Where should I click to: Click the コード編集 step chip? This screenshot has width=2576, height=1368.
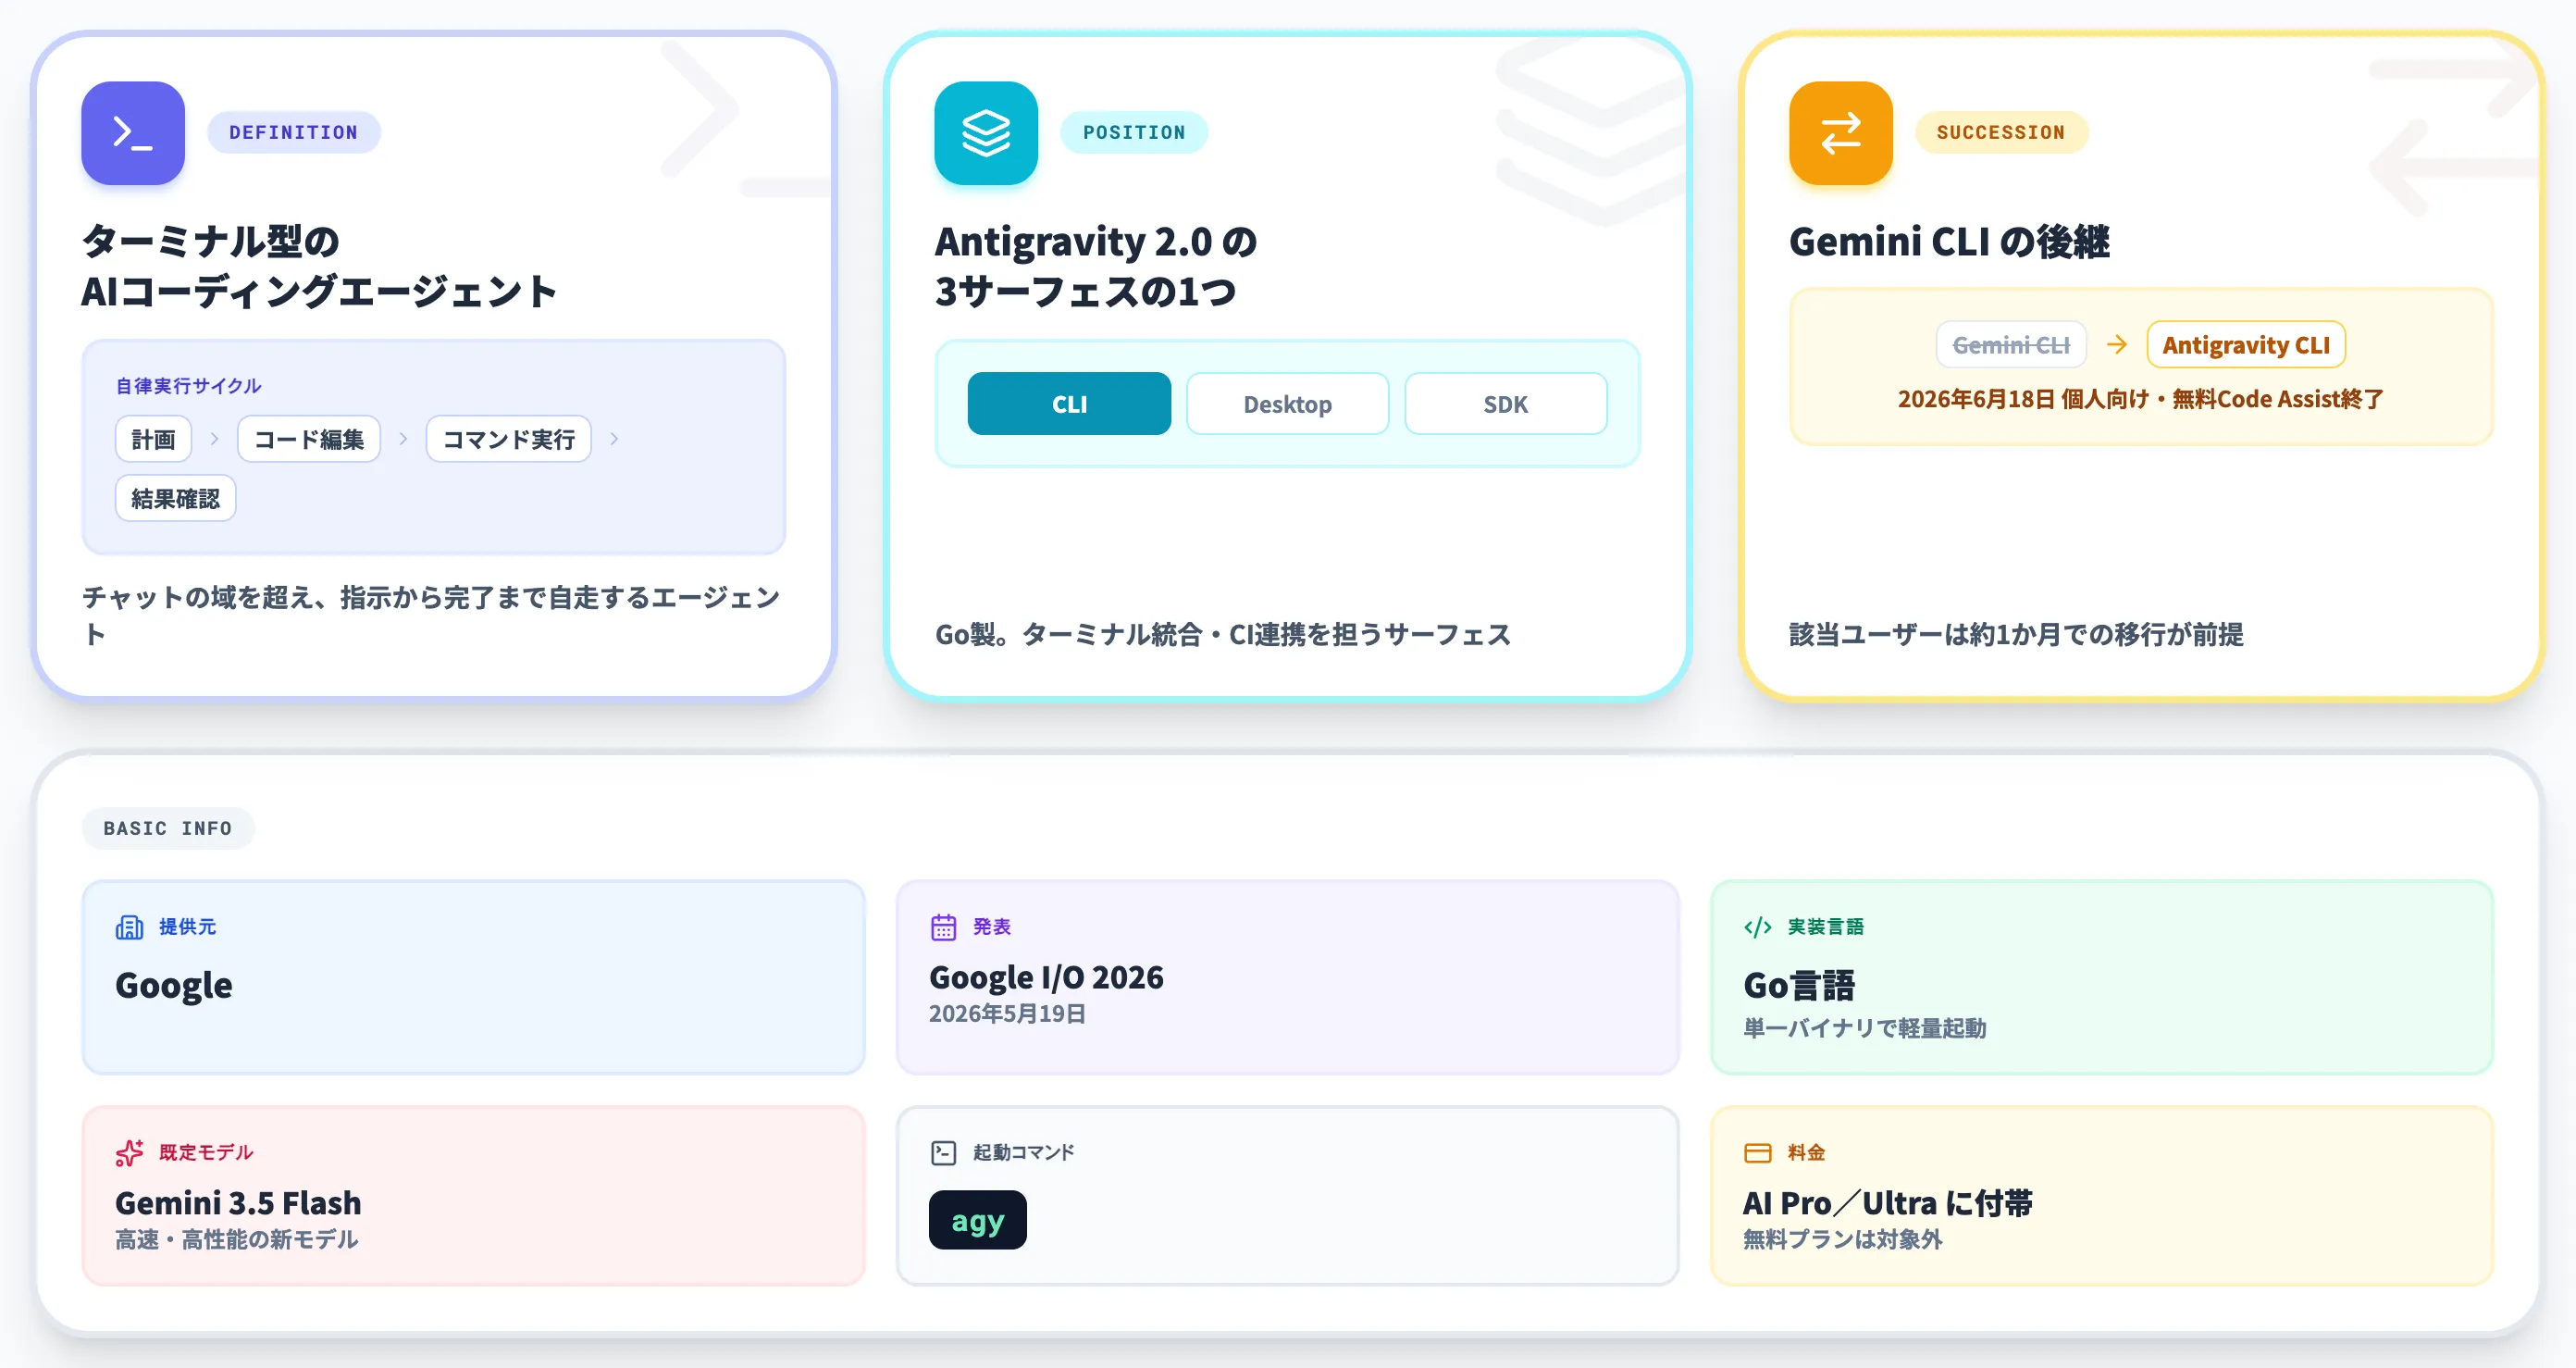(309, 439)
